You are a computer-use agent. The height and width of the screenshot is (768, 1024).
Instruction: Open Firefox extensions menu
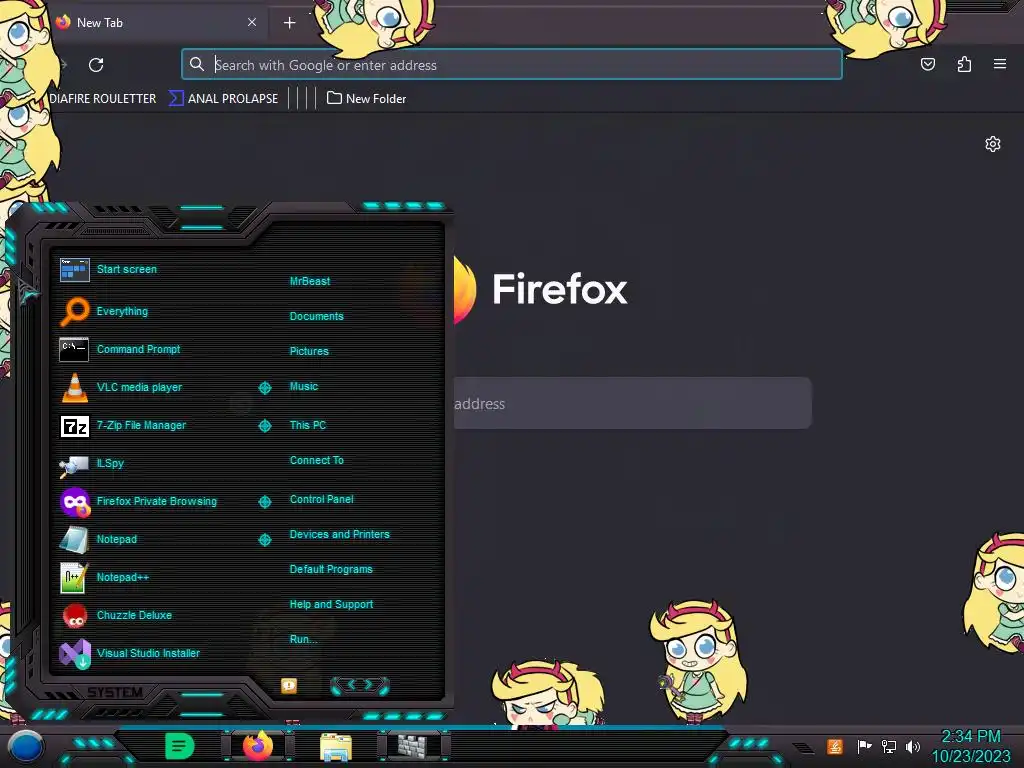(x=964, y=64)
